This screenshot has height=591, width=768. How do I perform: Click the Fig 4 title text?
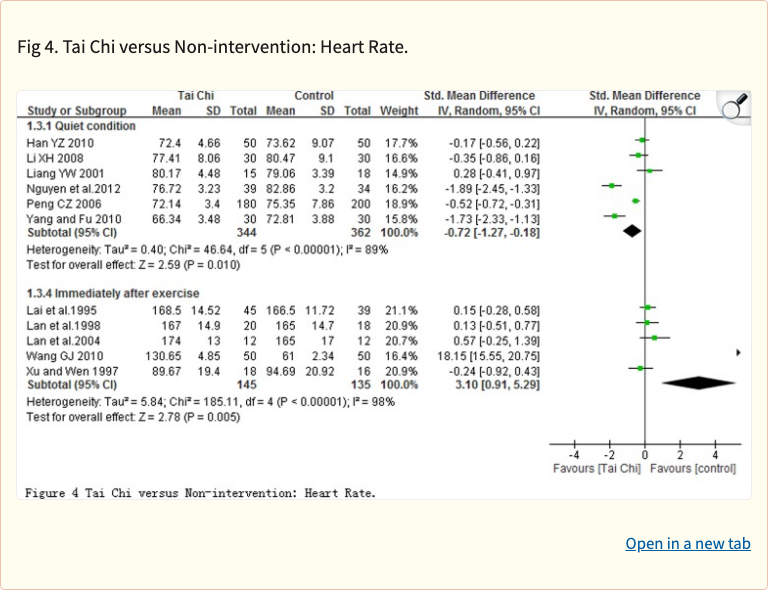coord(213,47)
